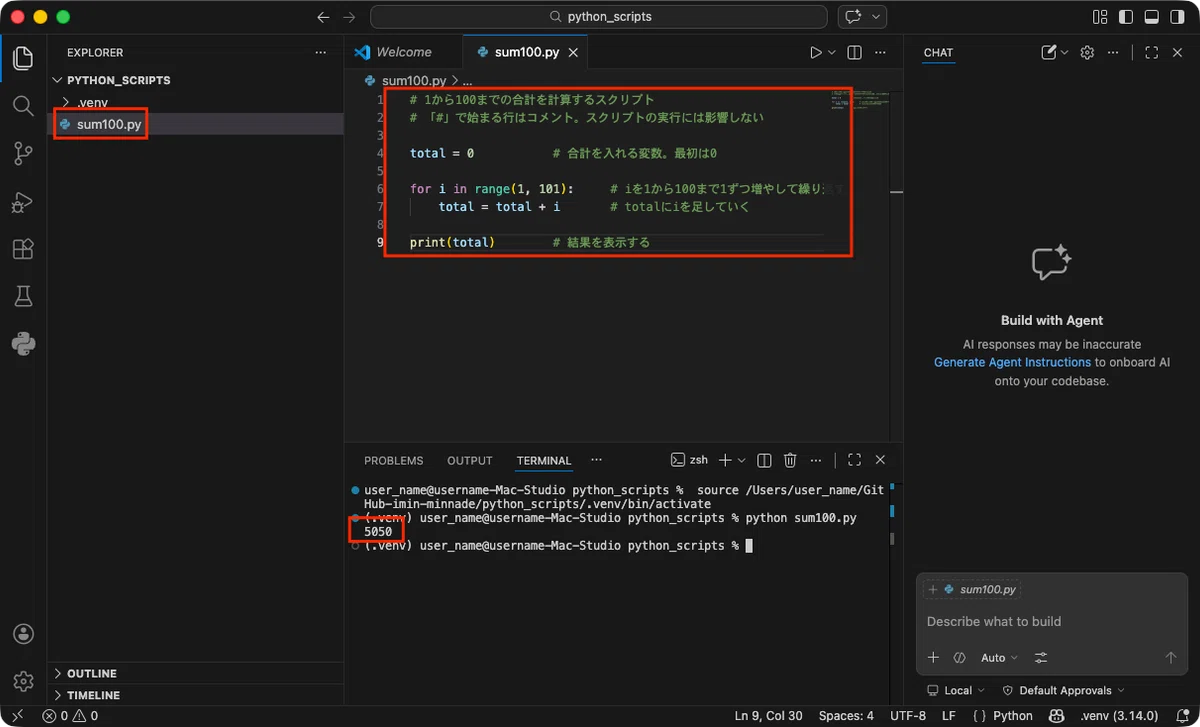Send the chat message arrow
This screenshot has height=727, width=1200.
[x=1171, y=658]
